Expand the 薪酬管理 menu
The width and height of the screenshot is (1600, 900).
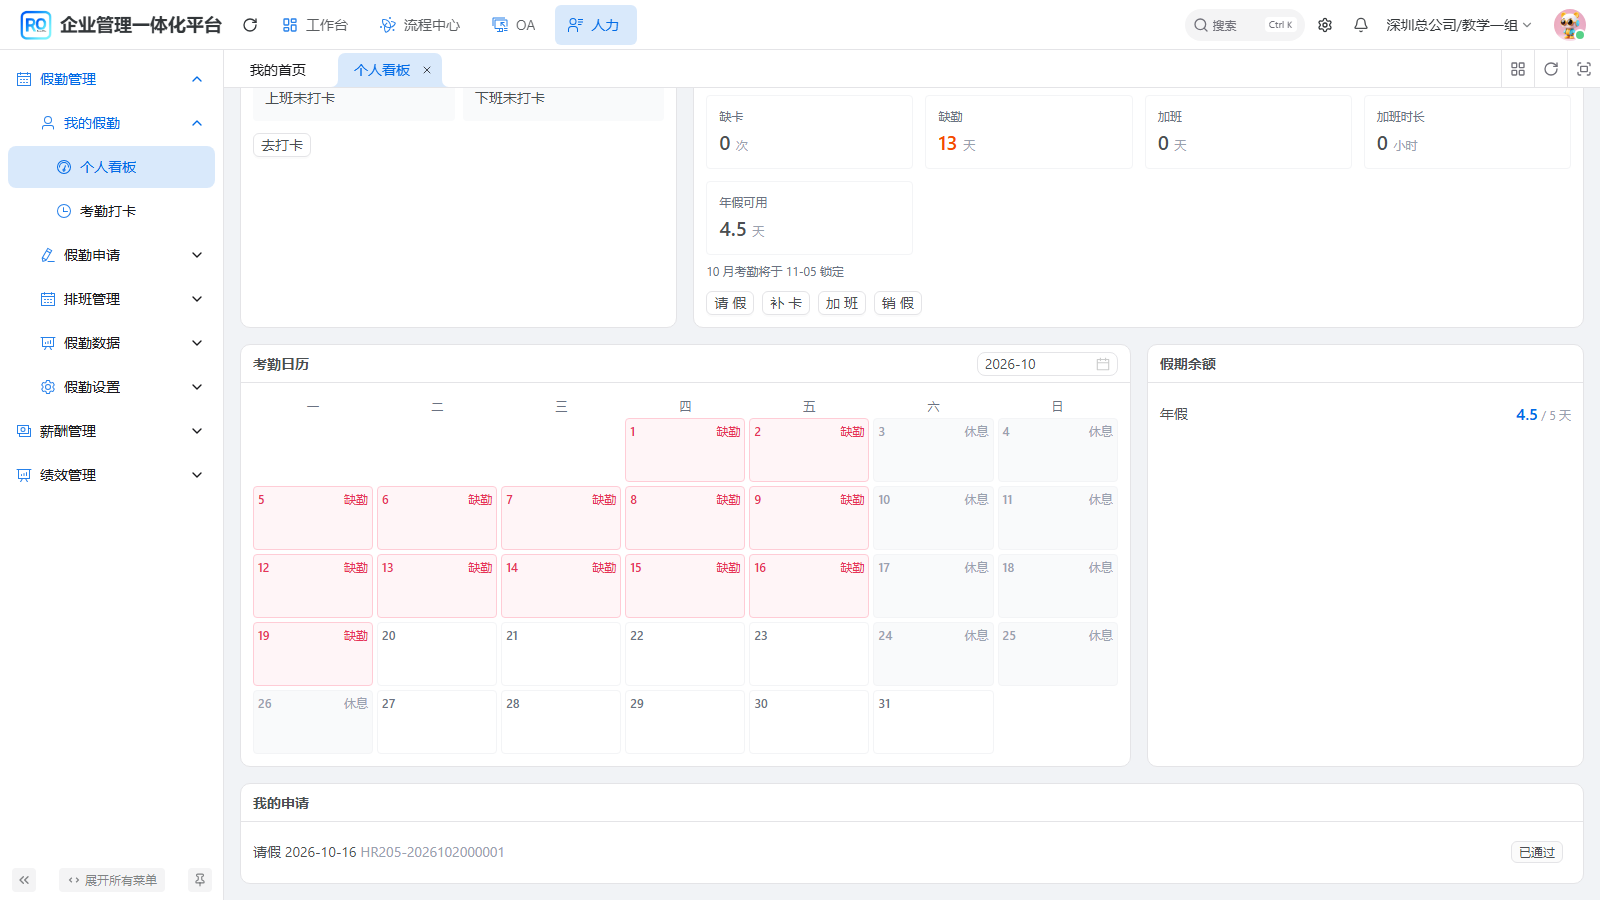[111, 431]
